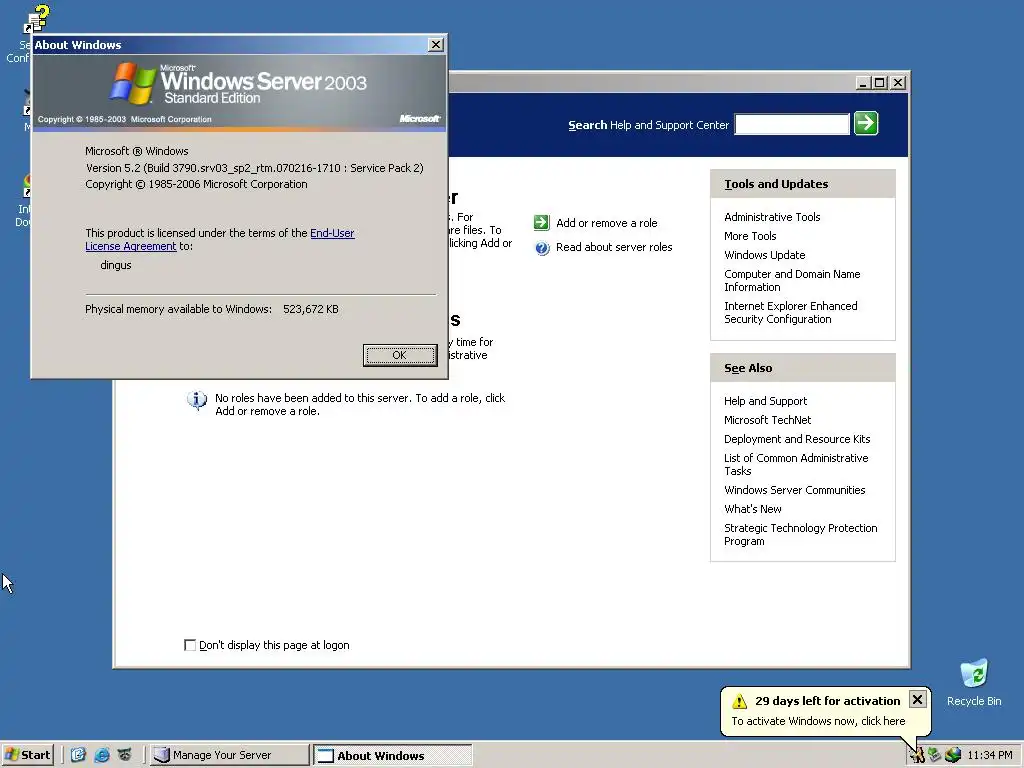The height and width of the screenshot is (768, 1024).
Task: Open Administrative Tools link
Action: point(772,217)
